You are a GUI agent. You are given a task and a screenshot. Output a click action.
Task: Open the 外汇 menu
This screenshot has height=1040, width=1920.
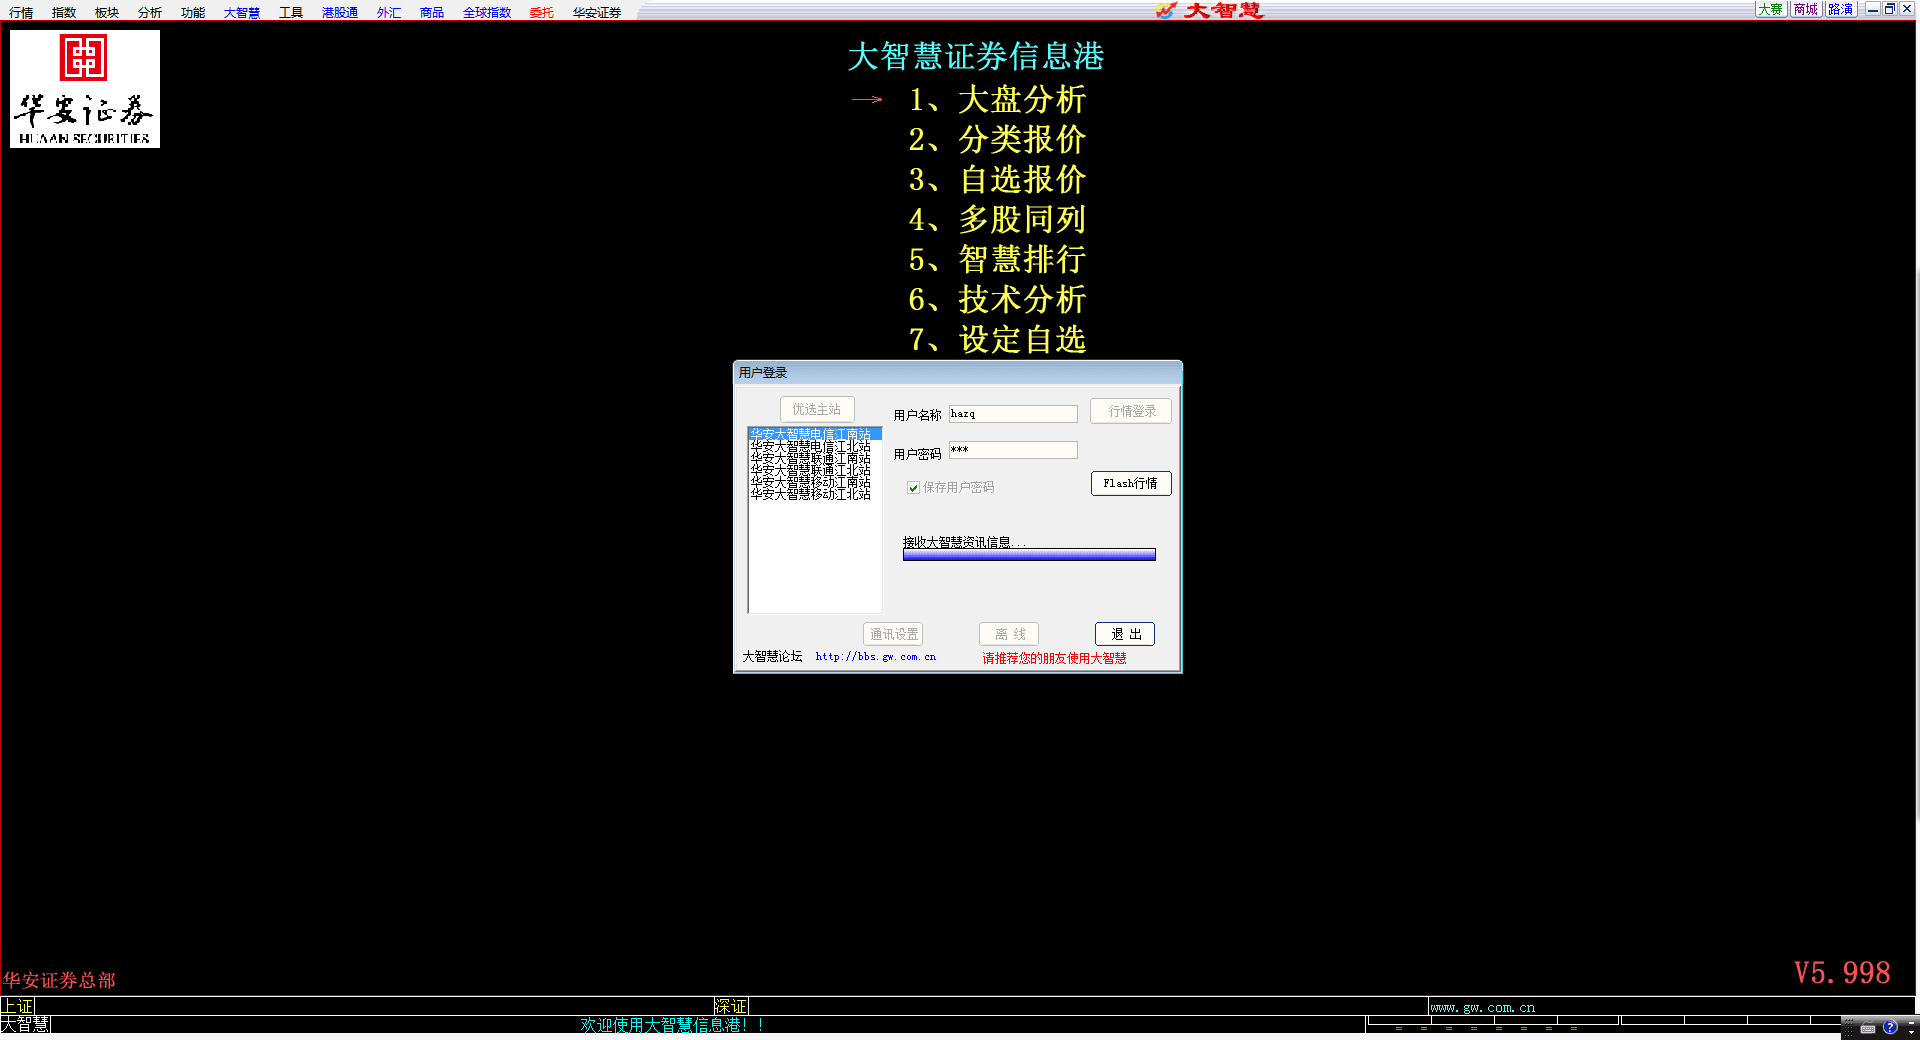pos(389,12)
